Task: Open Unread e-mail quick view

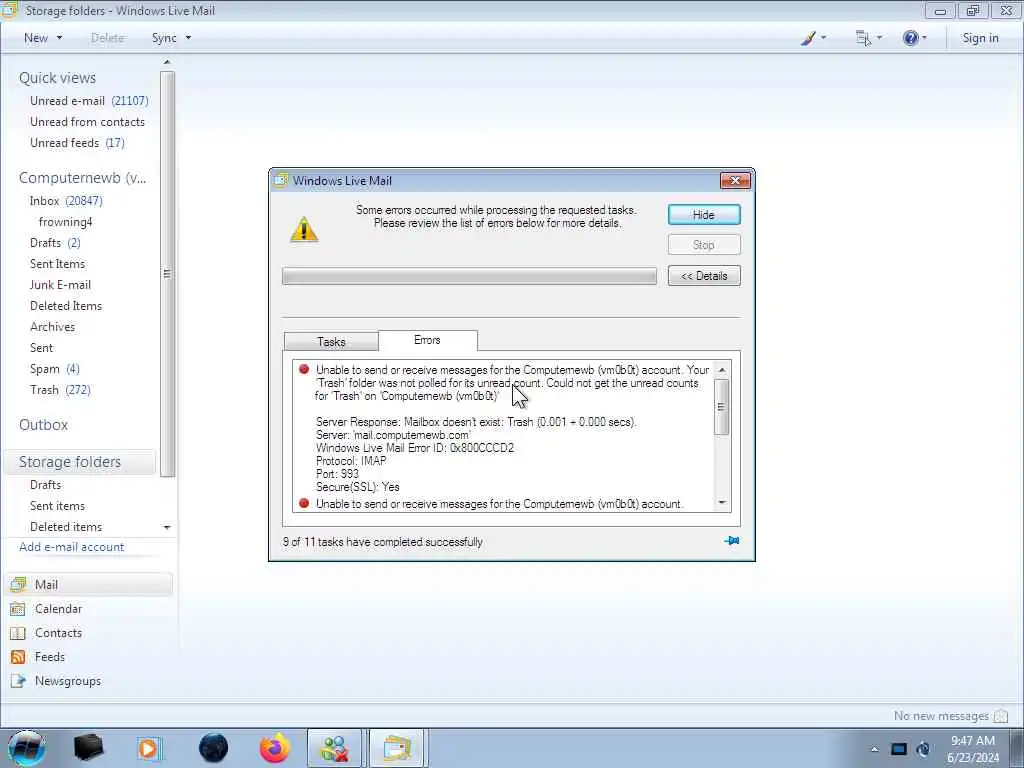Action: coord(89,101)
